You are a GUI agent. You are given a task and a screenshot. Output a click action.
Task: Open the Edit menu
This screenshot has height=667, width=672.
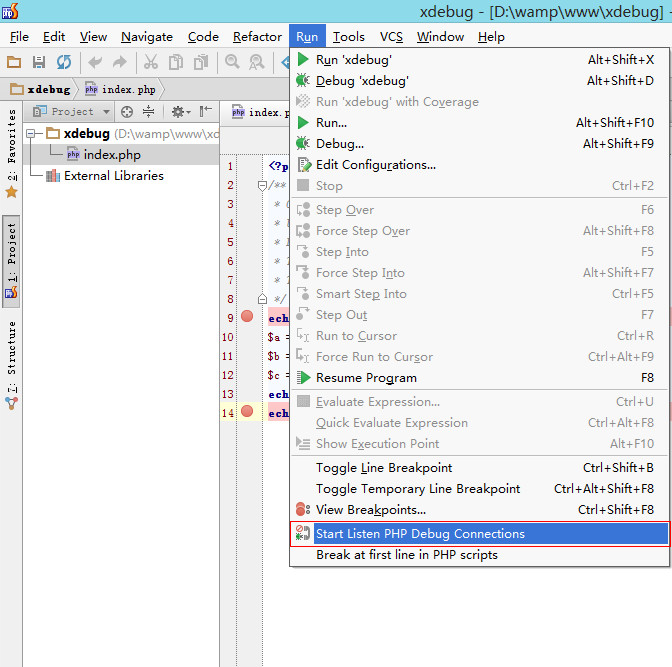point(54,37)
